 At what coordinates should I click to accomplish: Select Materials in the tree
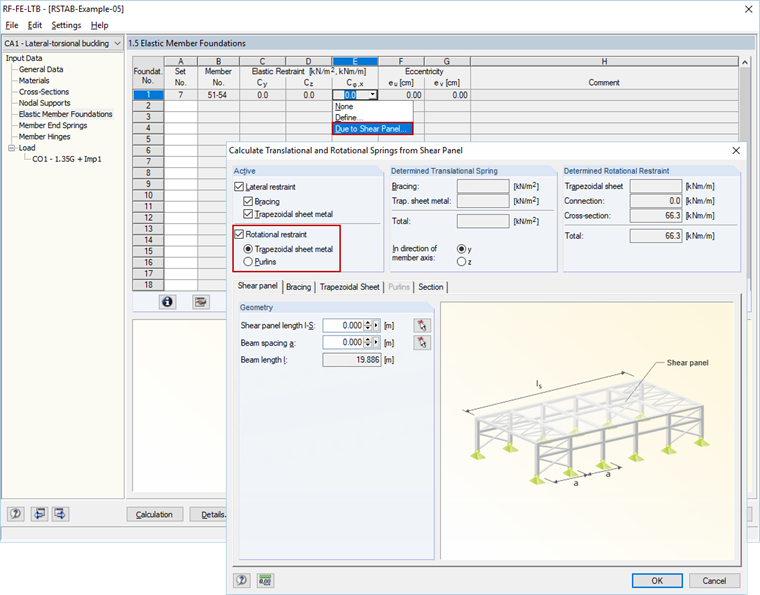pyautogui.click(x=34, y=80)
